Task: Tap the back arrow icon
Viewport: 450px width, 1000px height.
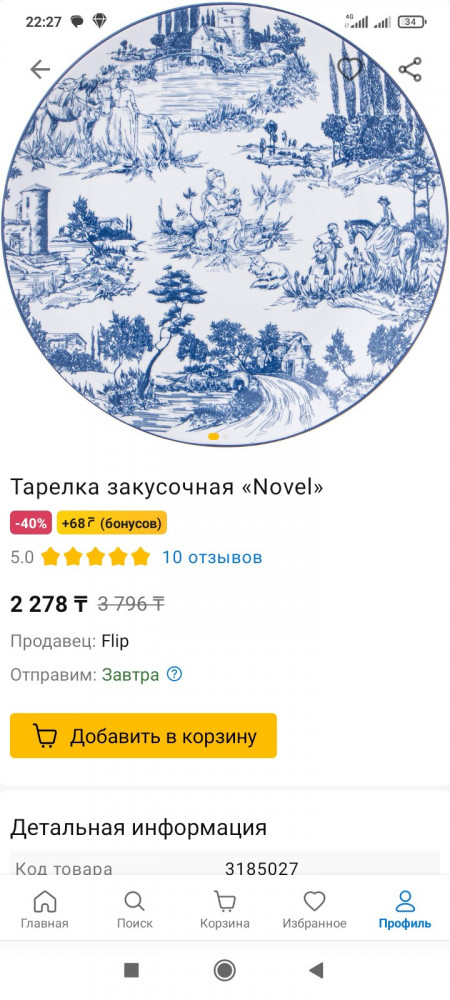Action: pos(40,70)
